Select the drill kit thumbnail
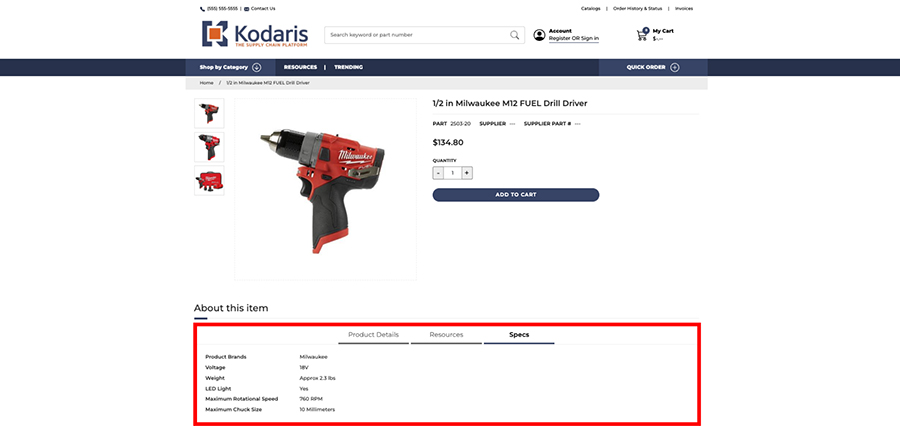The image size is (900, 426). click(209, 181)
